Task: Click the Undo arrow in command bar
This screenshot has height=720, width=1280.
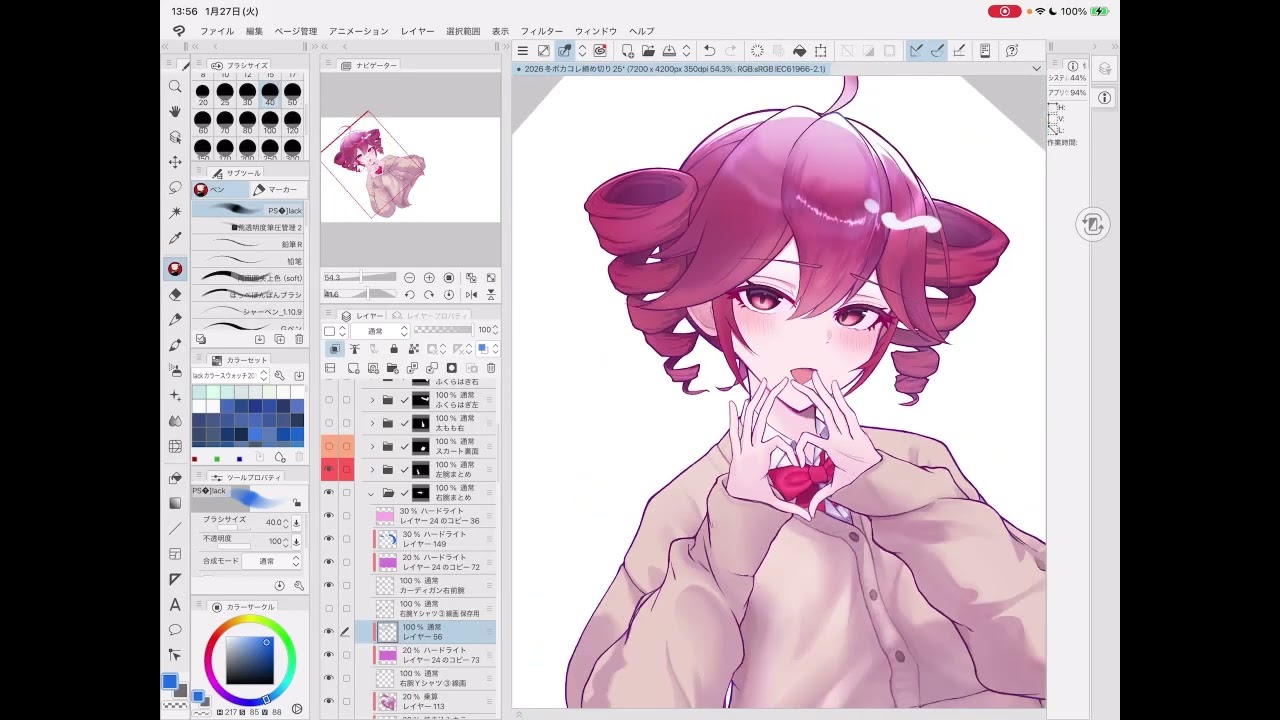Action: click(x=709, y=51)
